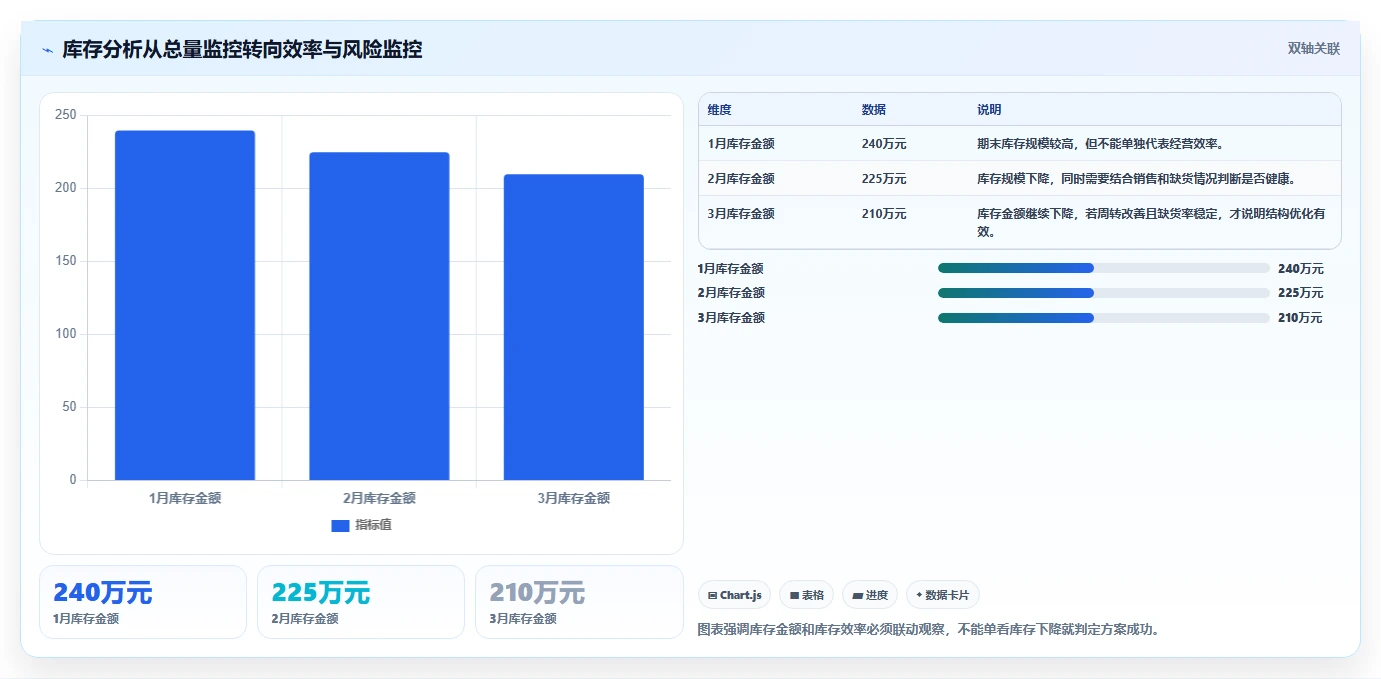Click the 240万元 cell in the table
Viewport: 1381px width, 679px height.
click(x=883, y=144)
